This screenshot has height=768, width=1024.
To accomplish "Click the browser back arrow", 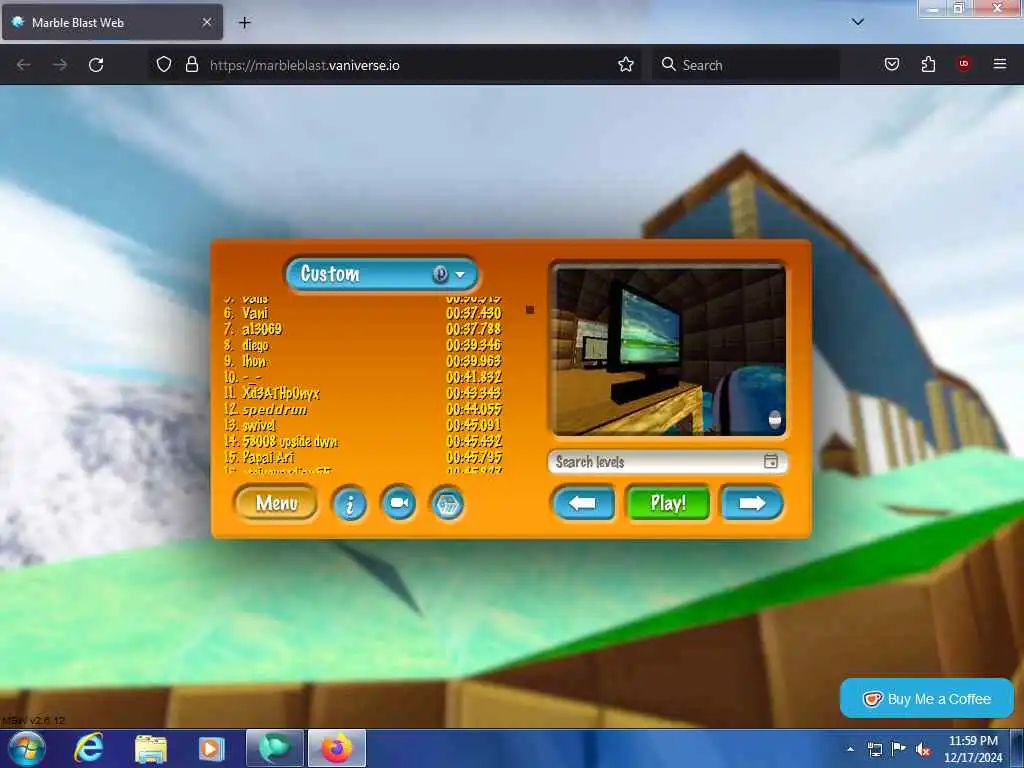I will point(24,65).
